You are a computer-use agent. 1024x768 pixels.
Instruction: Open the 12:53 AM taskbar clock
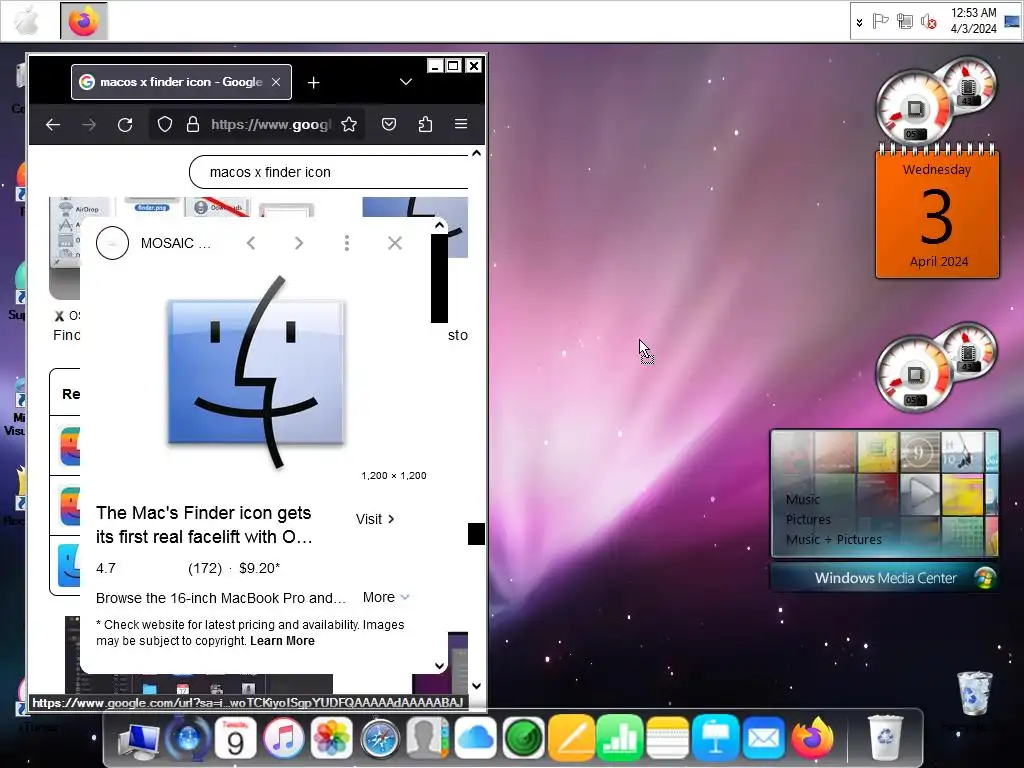[x=973, y=21]
